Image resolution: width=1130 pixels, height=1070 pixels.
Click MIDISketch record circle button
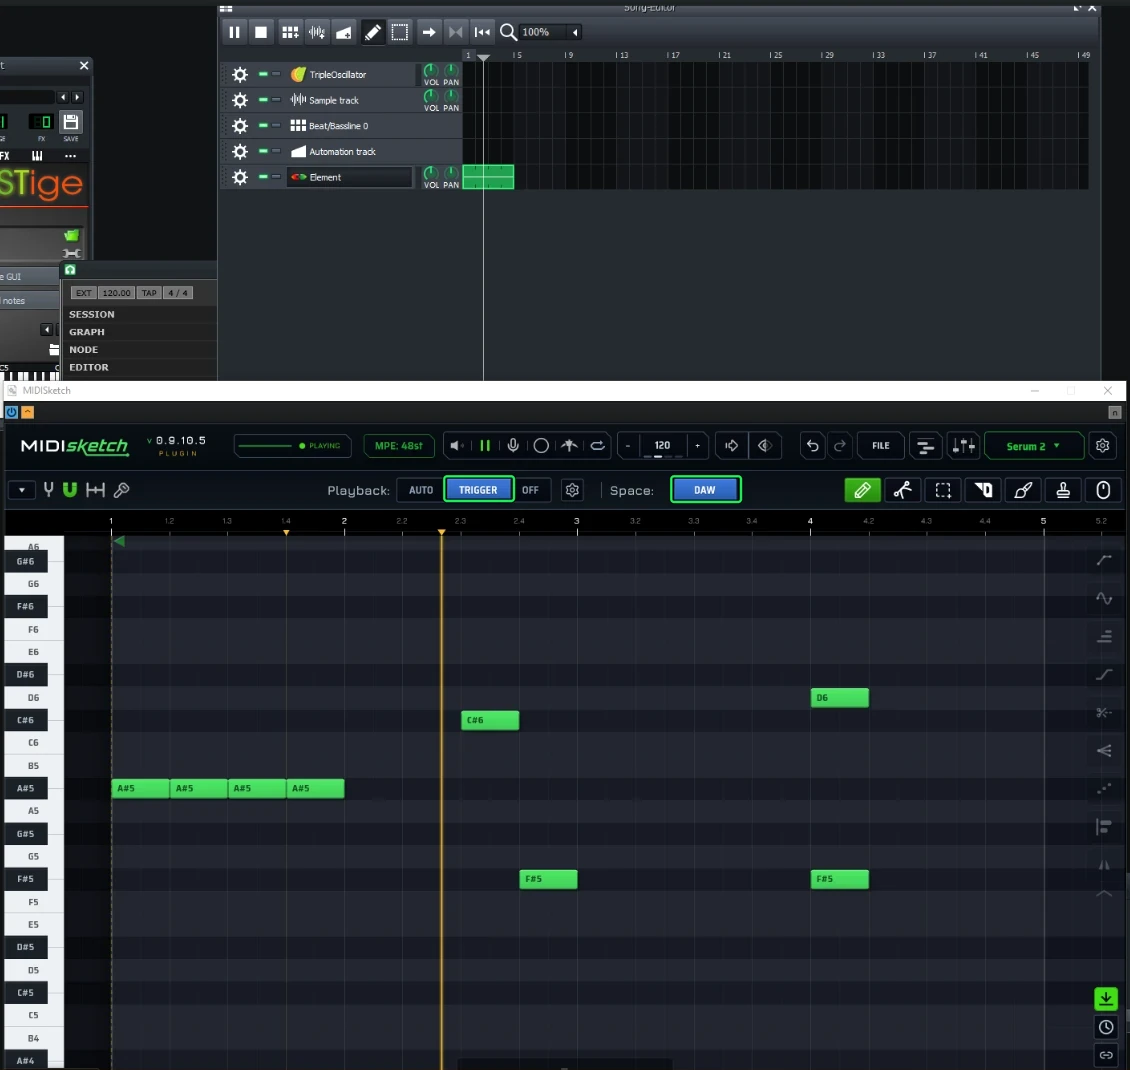541,446
